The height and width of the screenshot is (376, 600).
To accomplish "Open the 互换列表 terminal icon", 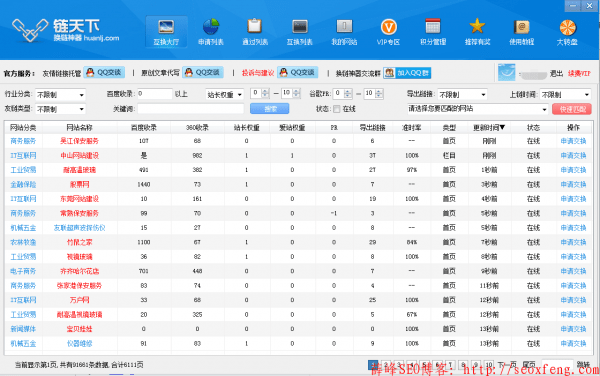I will [x=300, y=32].
